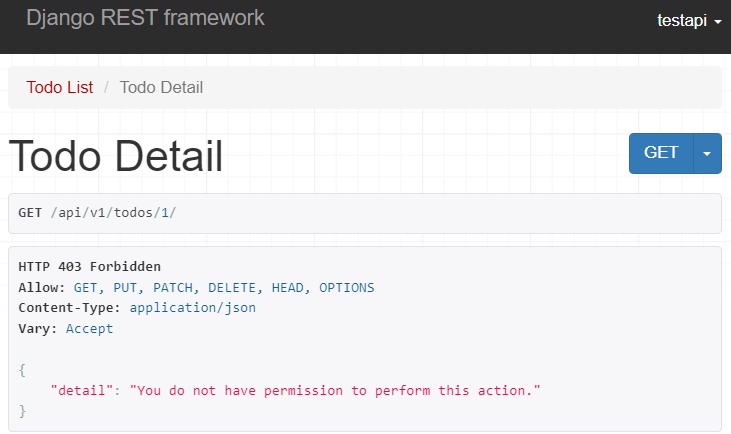The image size is (731, 434).
Task: Click the application/json value
Action: (x=192, y=308)
